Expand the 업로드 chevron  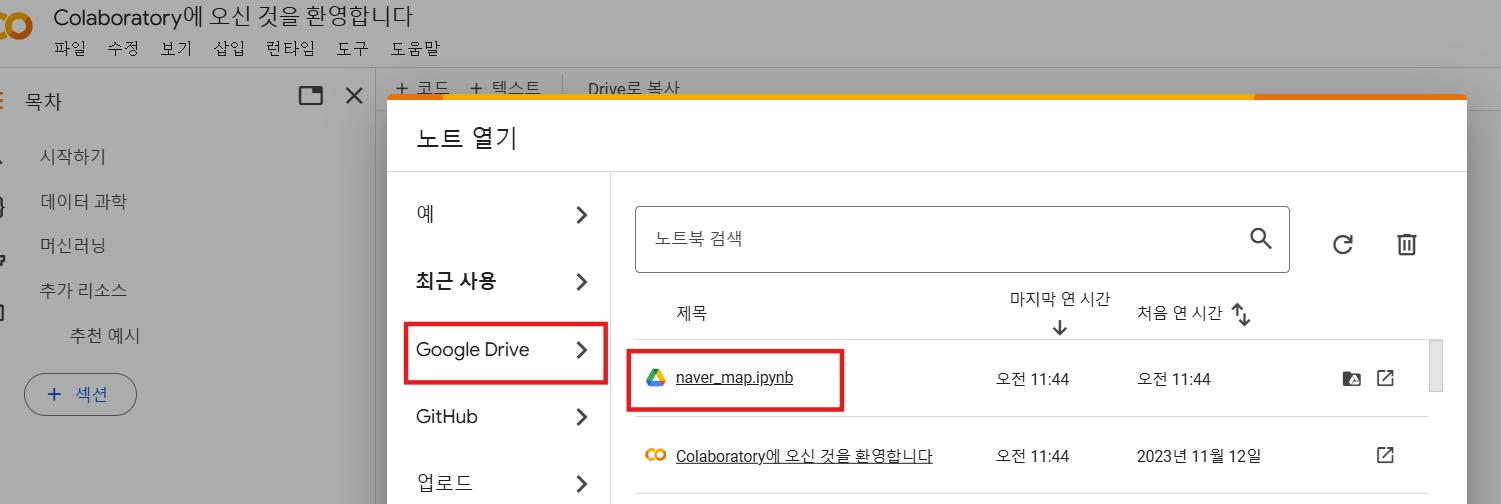(x=582, y=484)
